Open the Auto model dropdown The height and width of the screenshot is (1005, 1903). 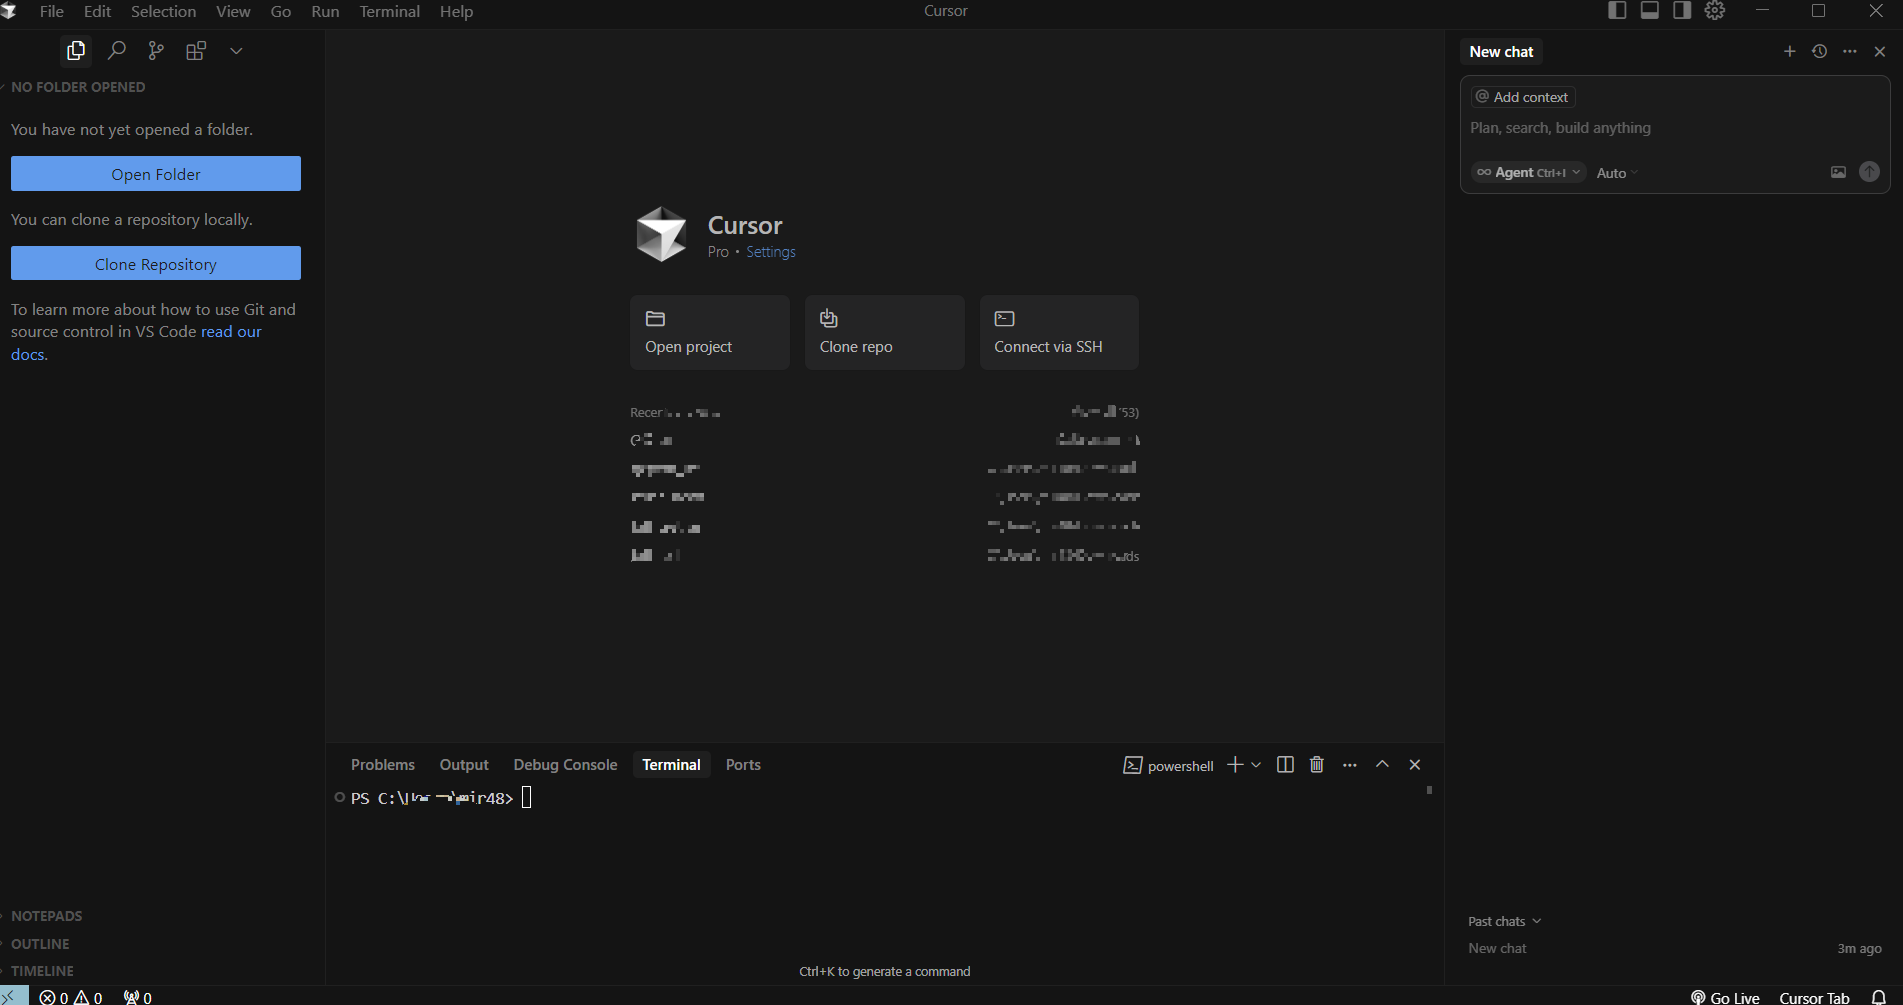(1617, 173)
